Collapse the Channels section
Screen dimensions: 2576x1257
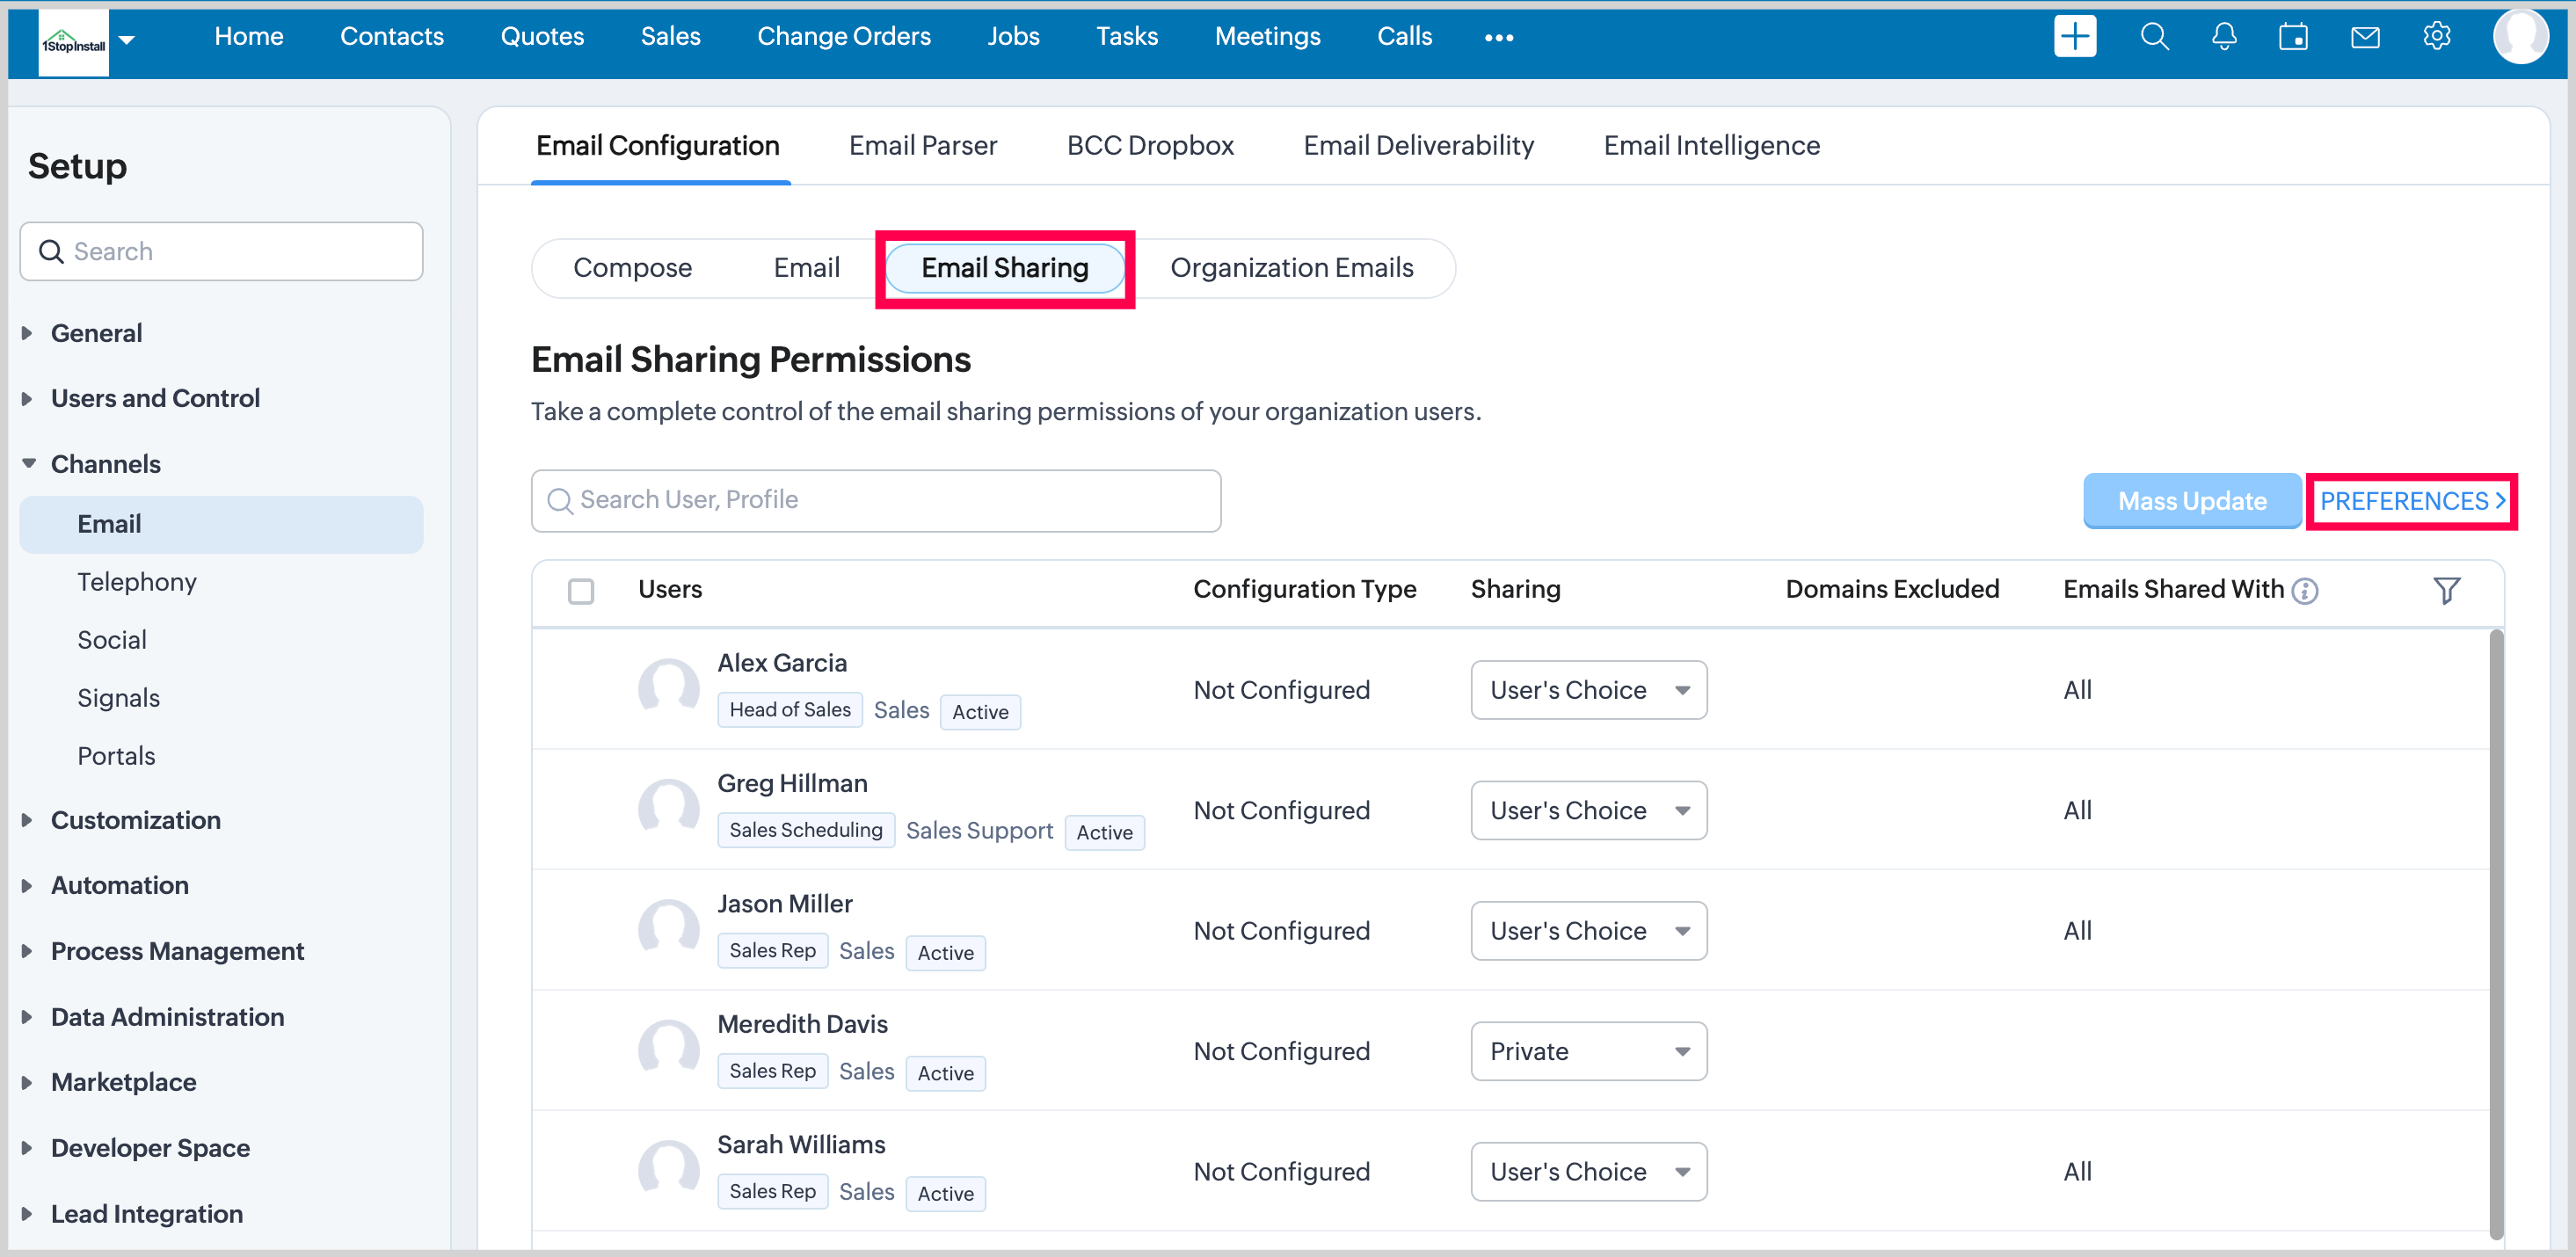pyautogui.click(x=105, y=464)
